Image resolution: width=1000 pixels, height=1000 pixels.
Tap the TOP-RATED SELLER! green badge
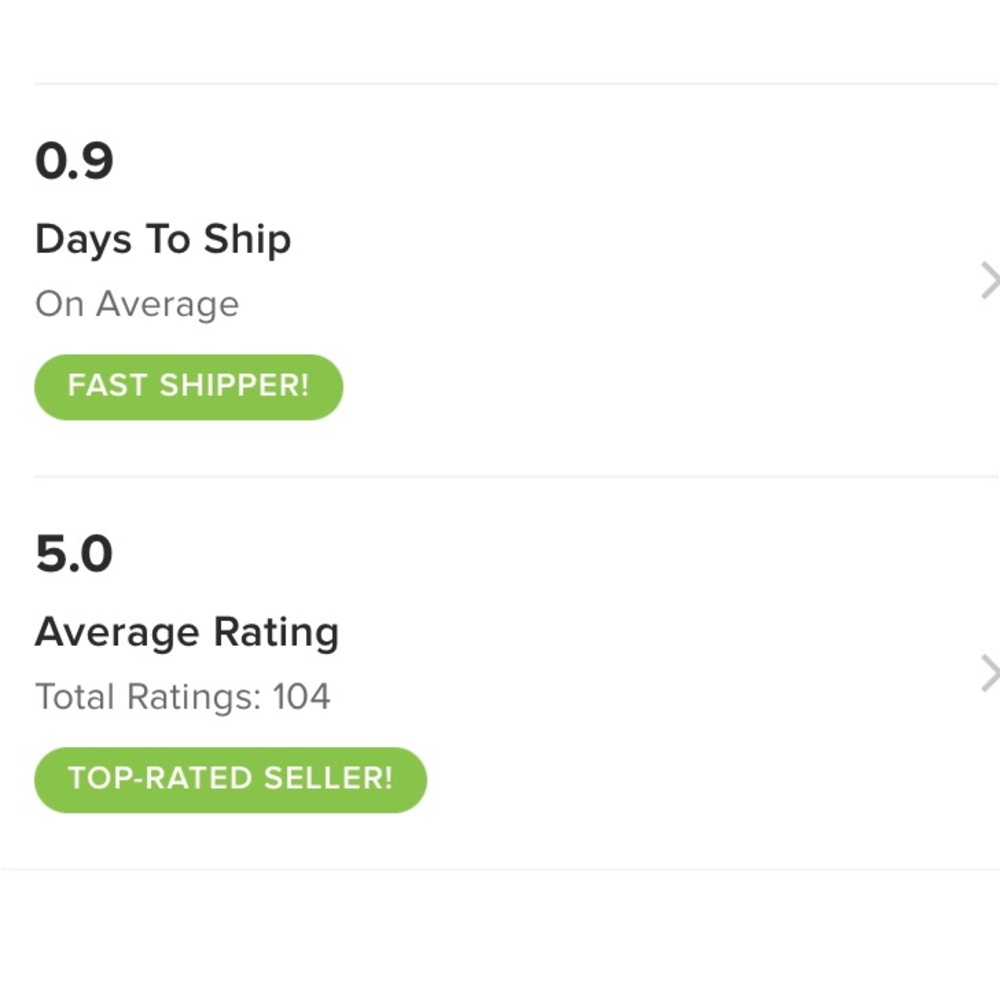click(x=230, y=779)
